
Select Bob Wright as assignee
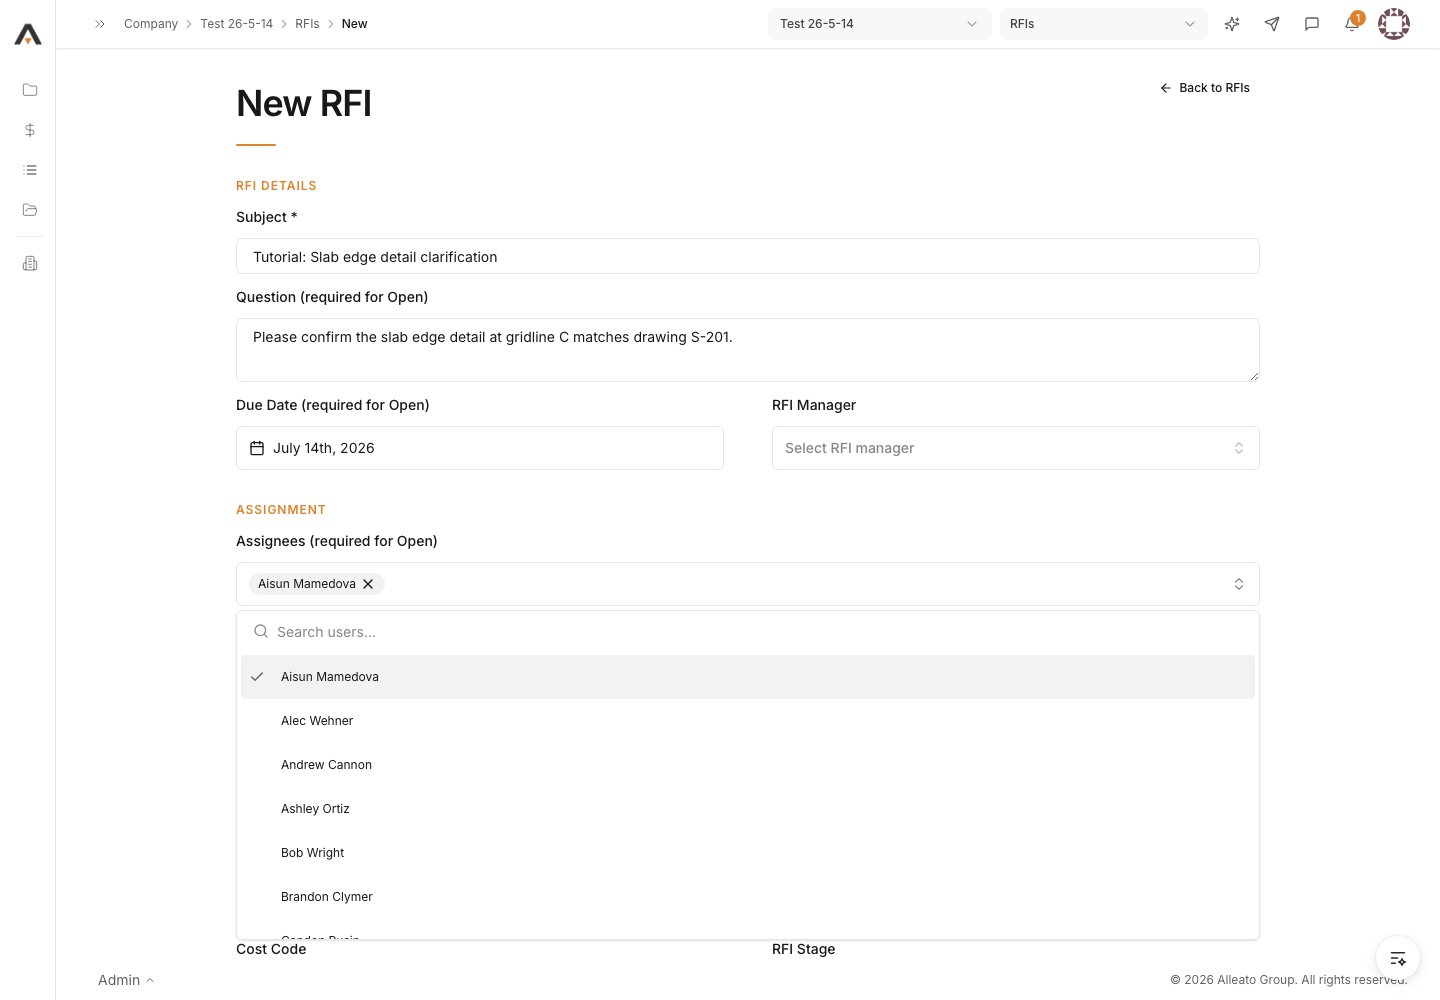(x=747, y=853)
